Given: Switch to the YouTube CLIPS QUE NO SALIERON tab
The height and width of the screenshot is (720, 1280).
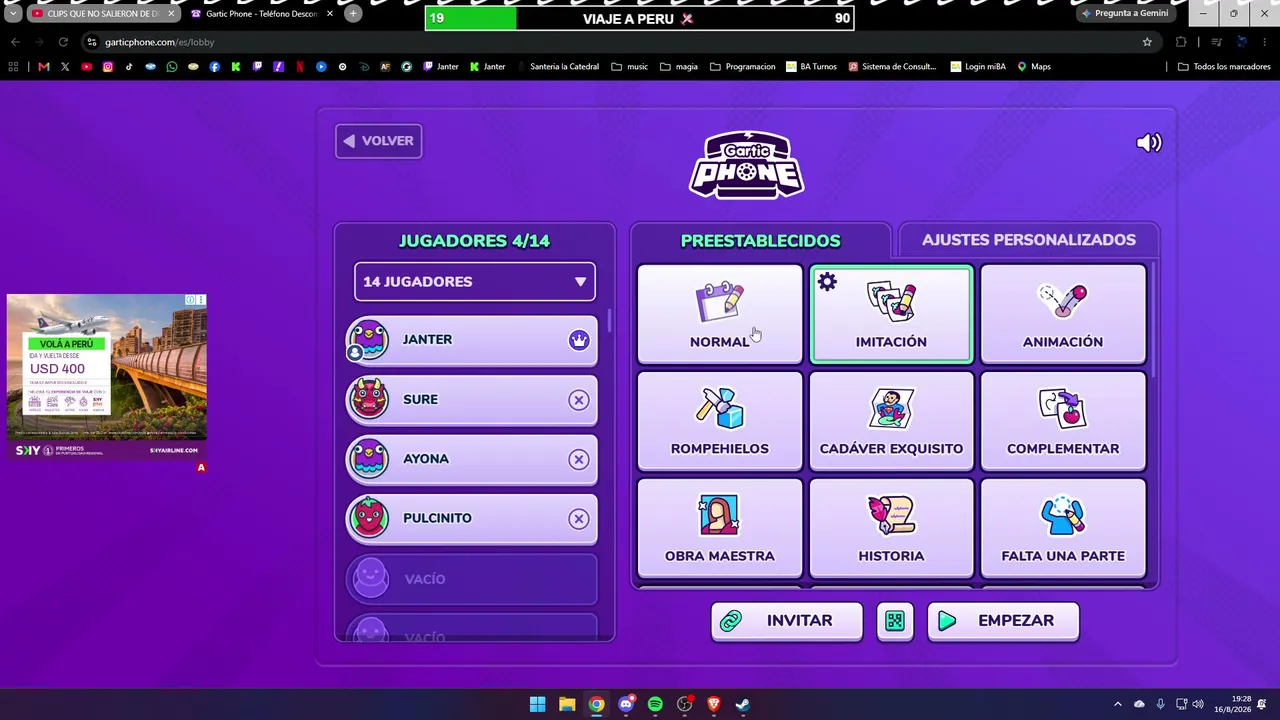Looking at the screenshot, I should [103, 14].
